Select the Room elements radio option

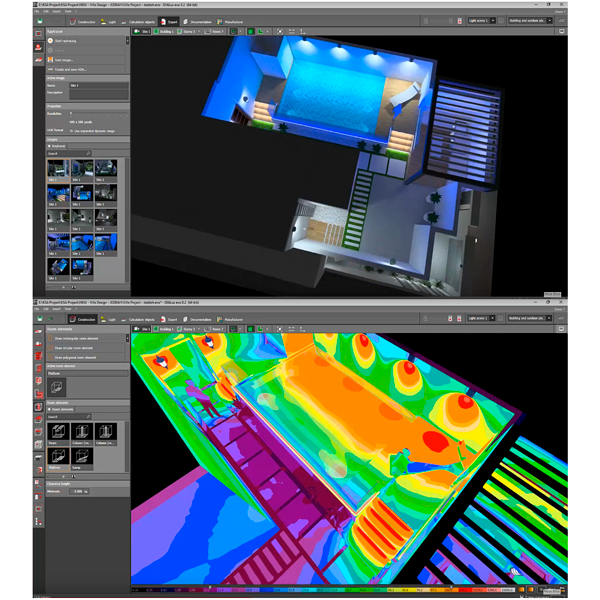pyautogui.click(x=50, y=410)
